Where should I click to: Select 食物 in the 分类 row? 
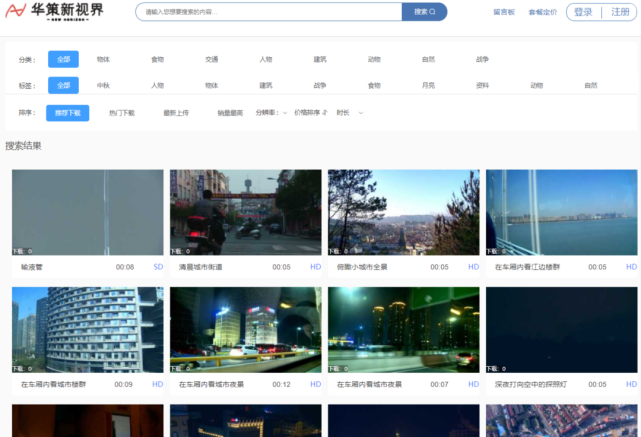[x=157, y=59]
